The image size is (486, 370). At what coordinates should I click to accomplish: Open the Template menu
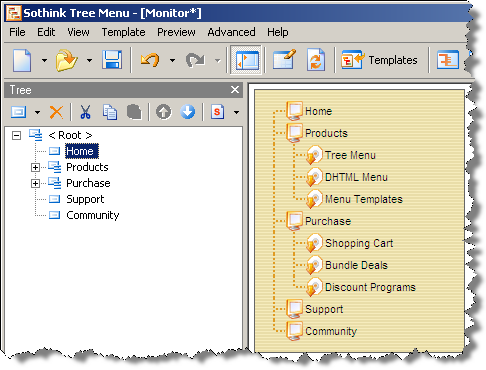tap(123, 32)
